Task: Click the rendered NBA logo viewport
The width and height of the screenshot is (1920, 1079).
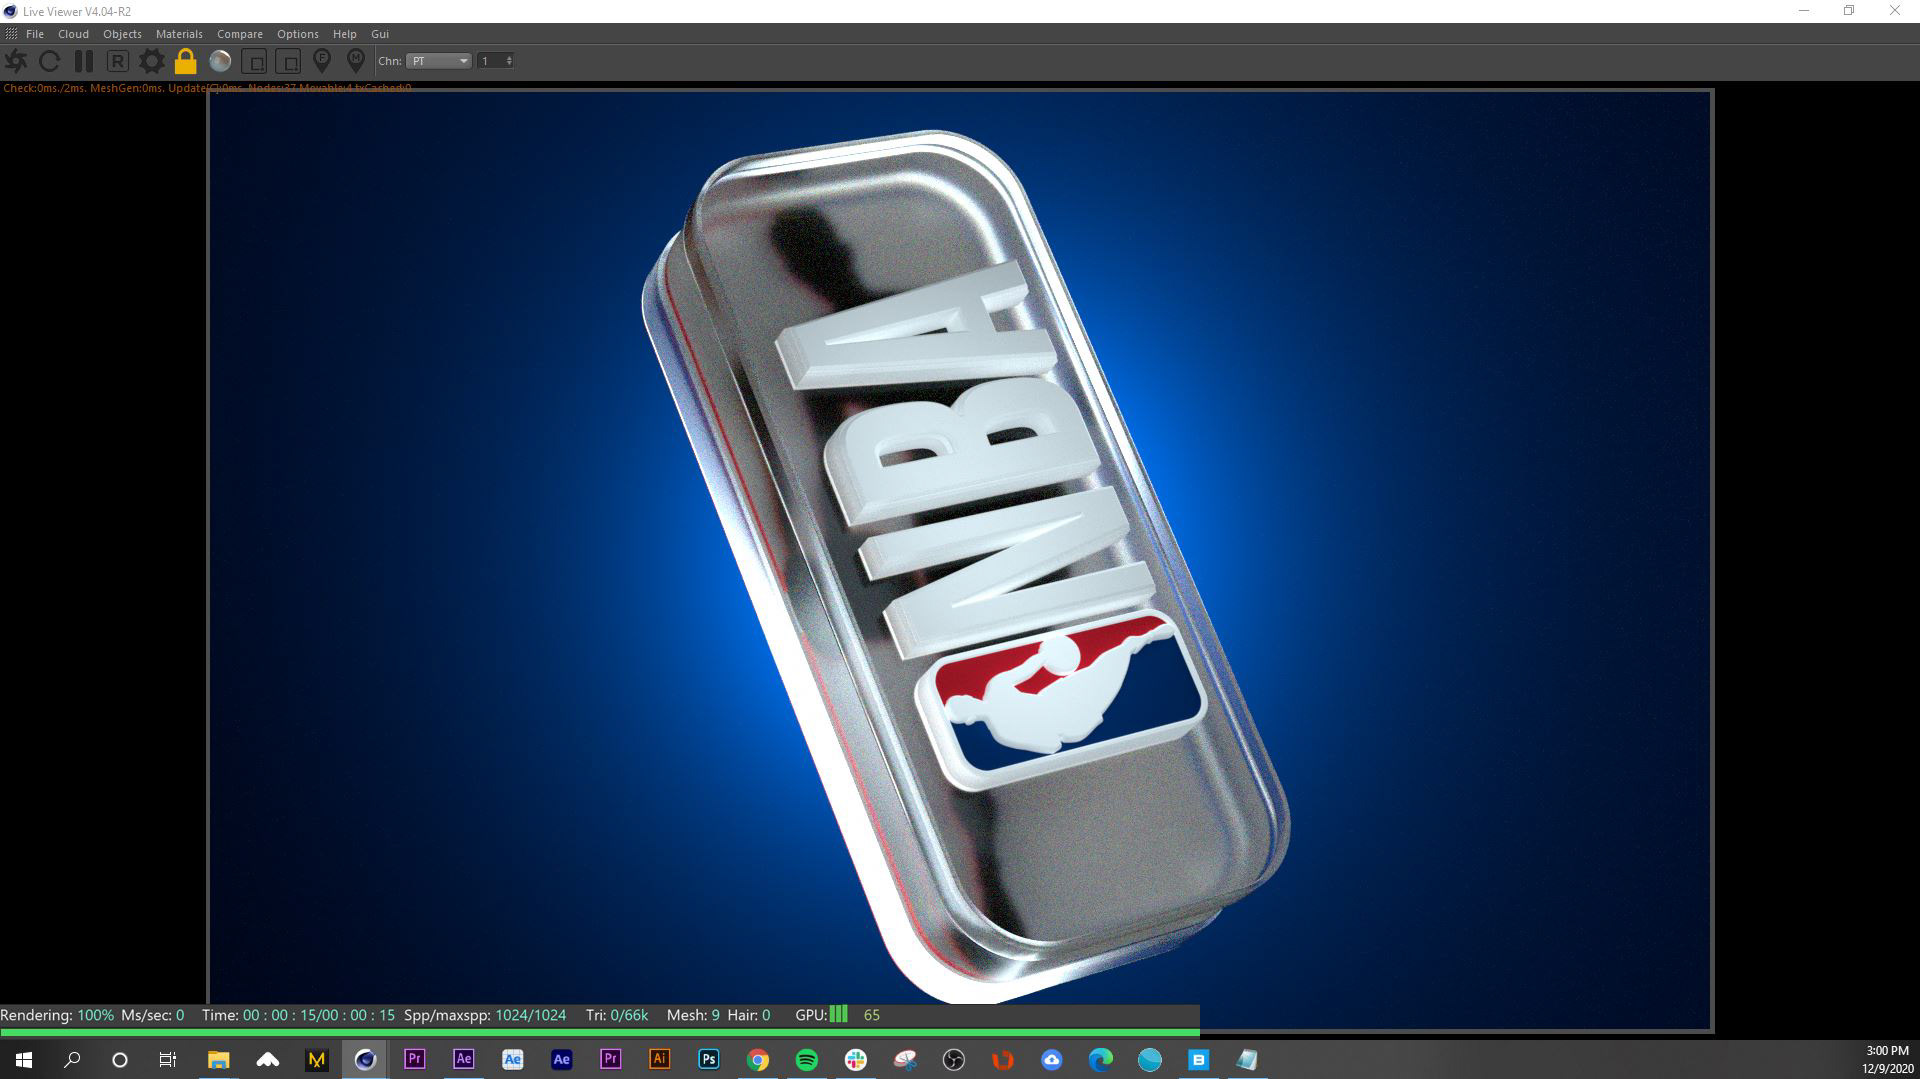Action: 960,560
